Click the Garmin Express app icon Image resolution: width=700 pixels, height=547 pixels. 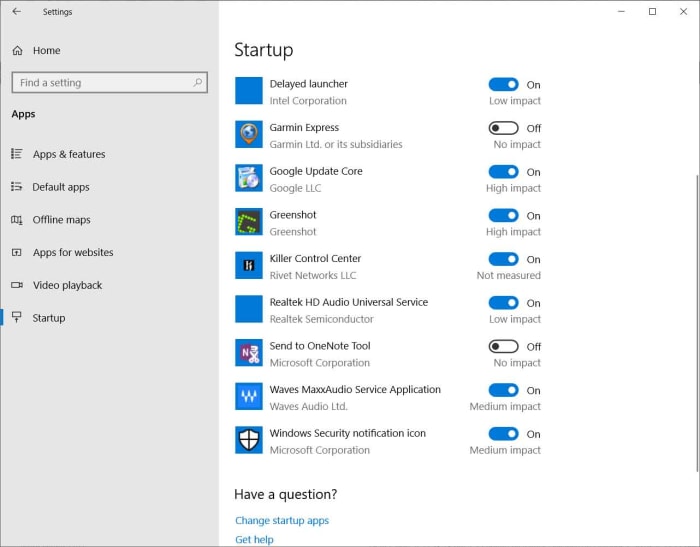pyautogui.click(x=248, y=135)
